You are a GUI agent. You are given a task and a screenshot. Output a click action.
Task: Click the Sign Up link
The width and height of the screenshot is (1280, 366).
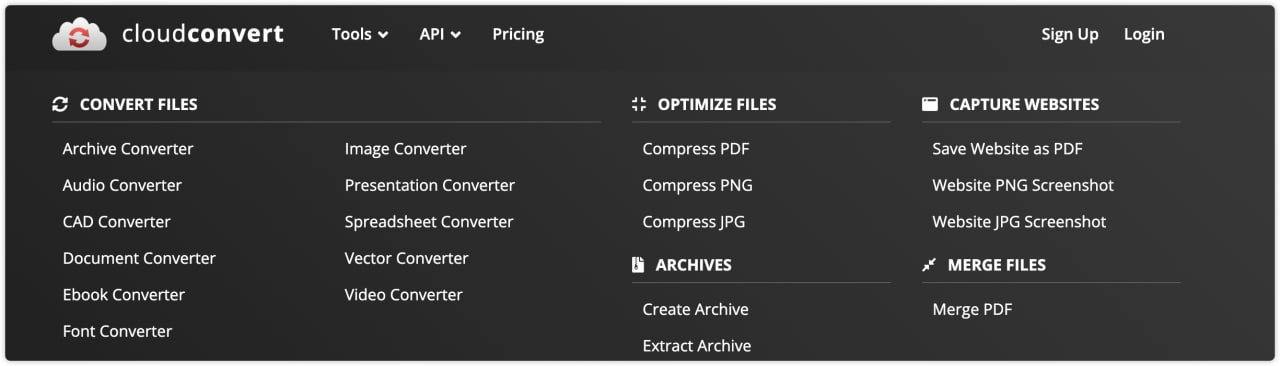click(1070, 34)
